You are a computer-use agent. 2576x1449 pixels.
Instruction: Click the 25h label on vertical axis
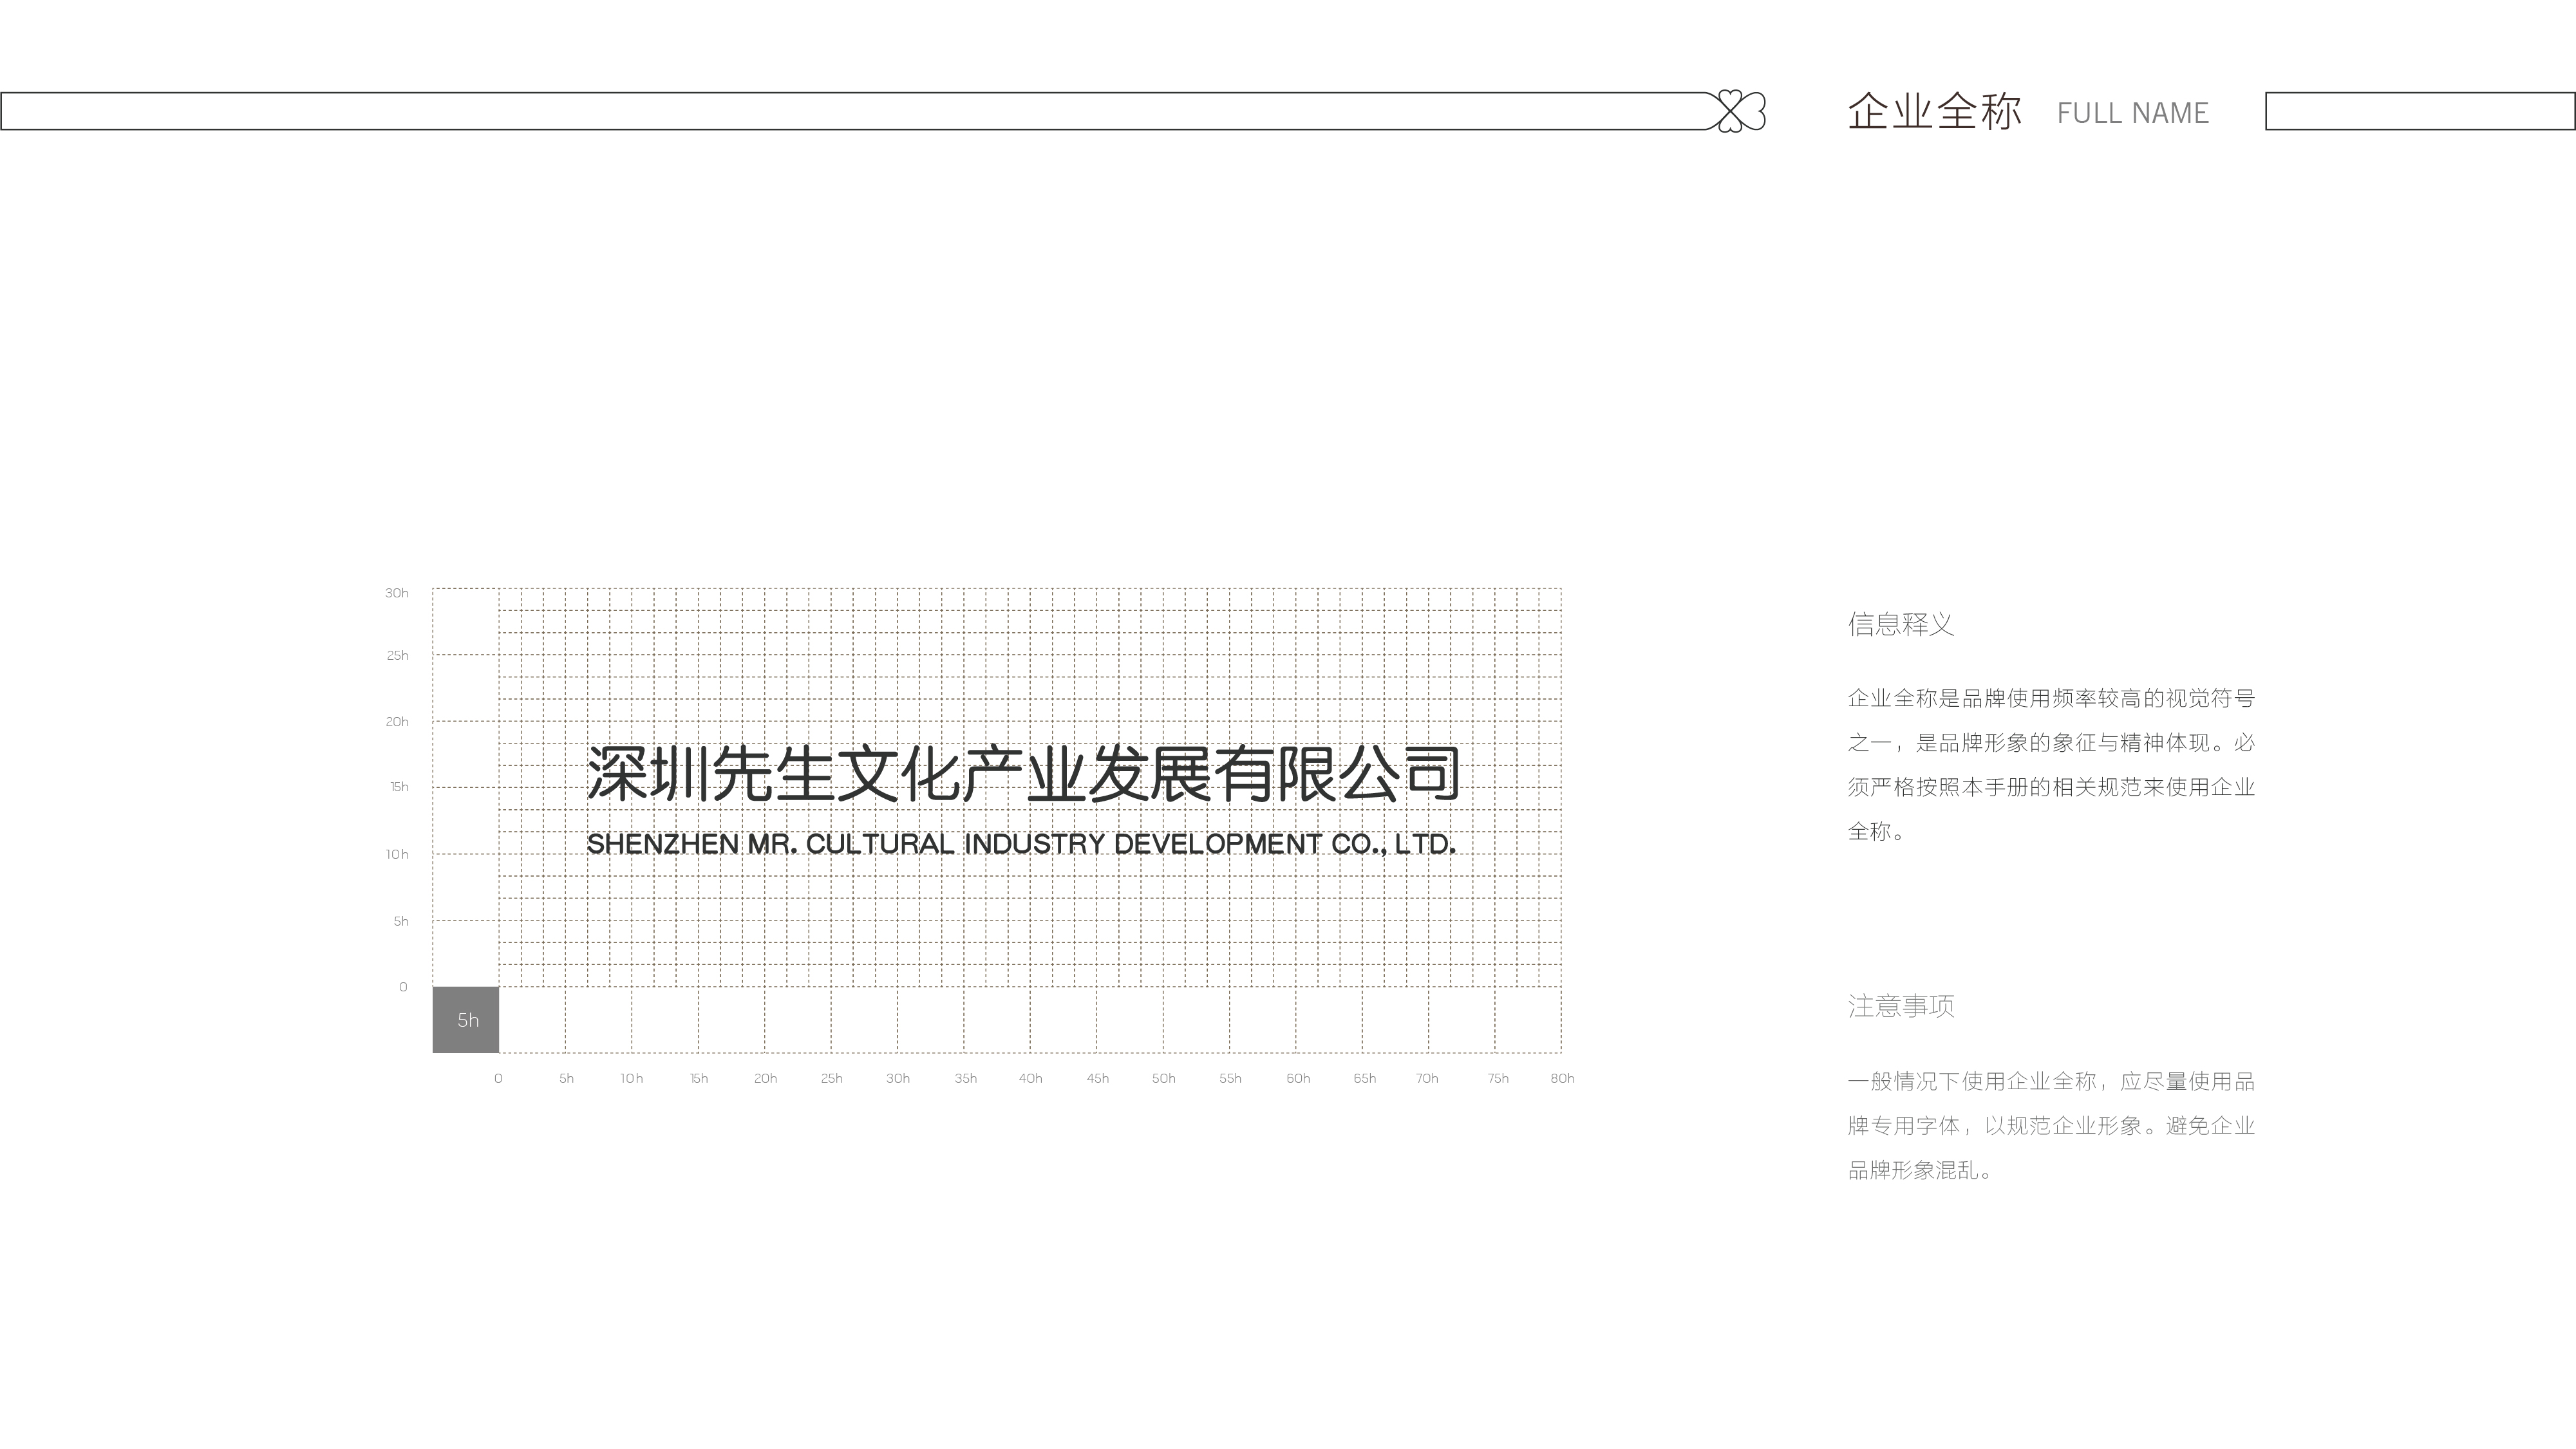click(397, 656)
